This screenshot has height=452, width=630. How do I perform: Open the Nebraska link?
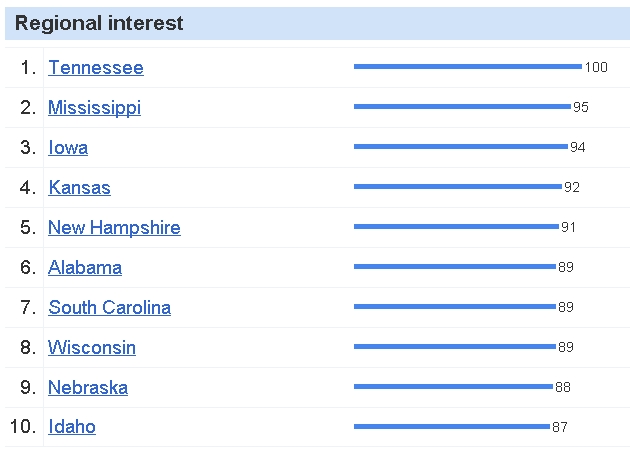pyautogui.click(x=88, y=388)
